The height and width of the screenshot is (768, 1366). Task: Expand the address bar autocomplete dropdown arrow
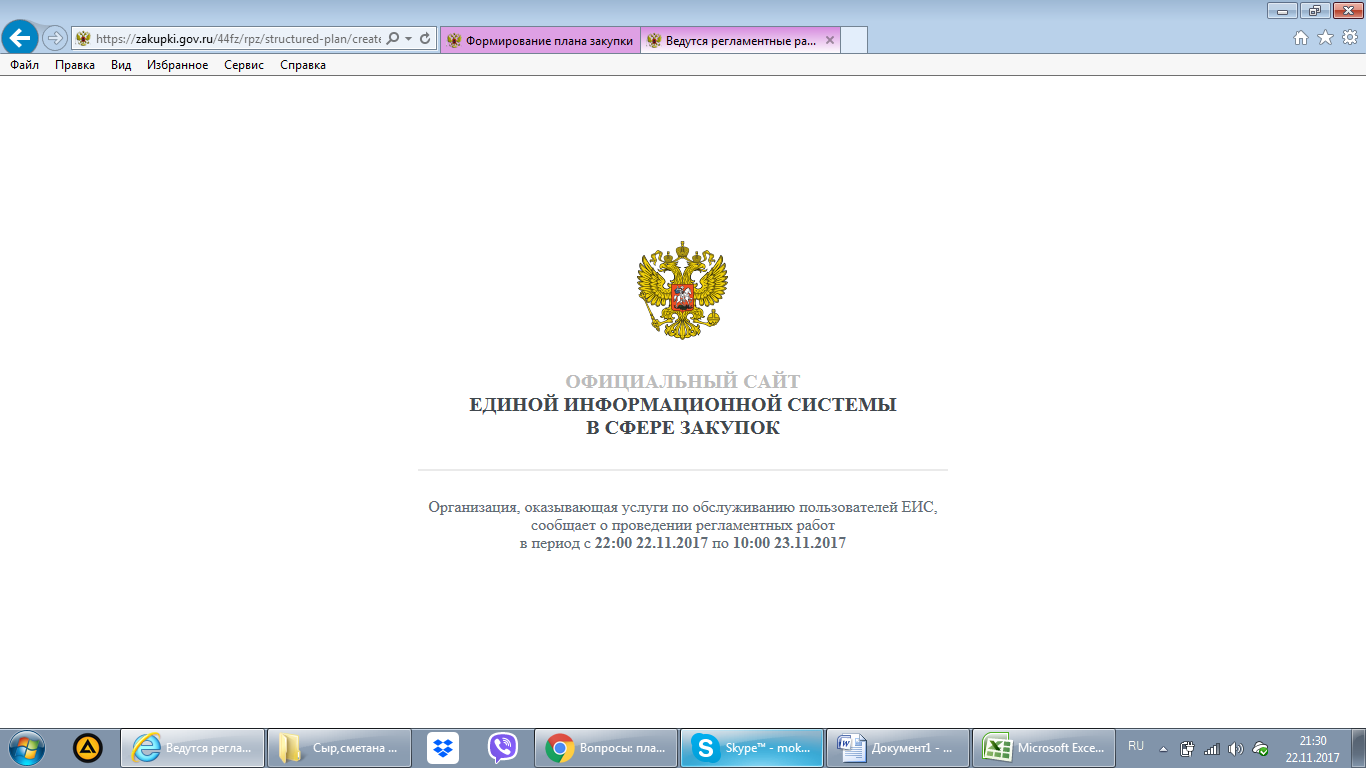click(x=408, y=39)
